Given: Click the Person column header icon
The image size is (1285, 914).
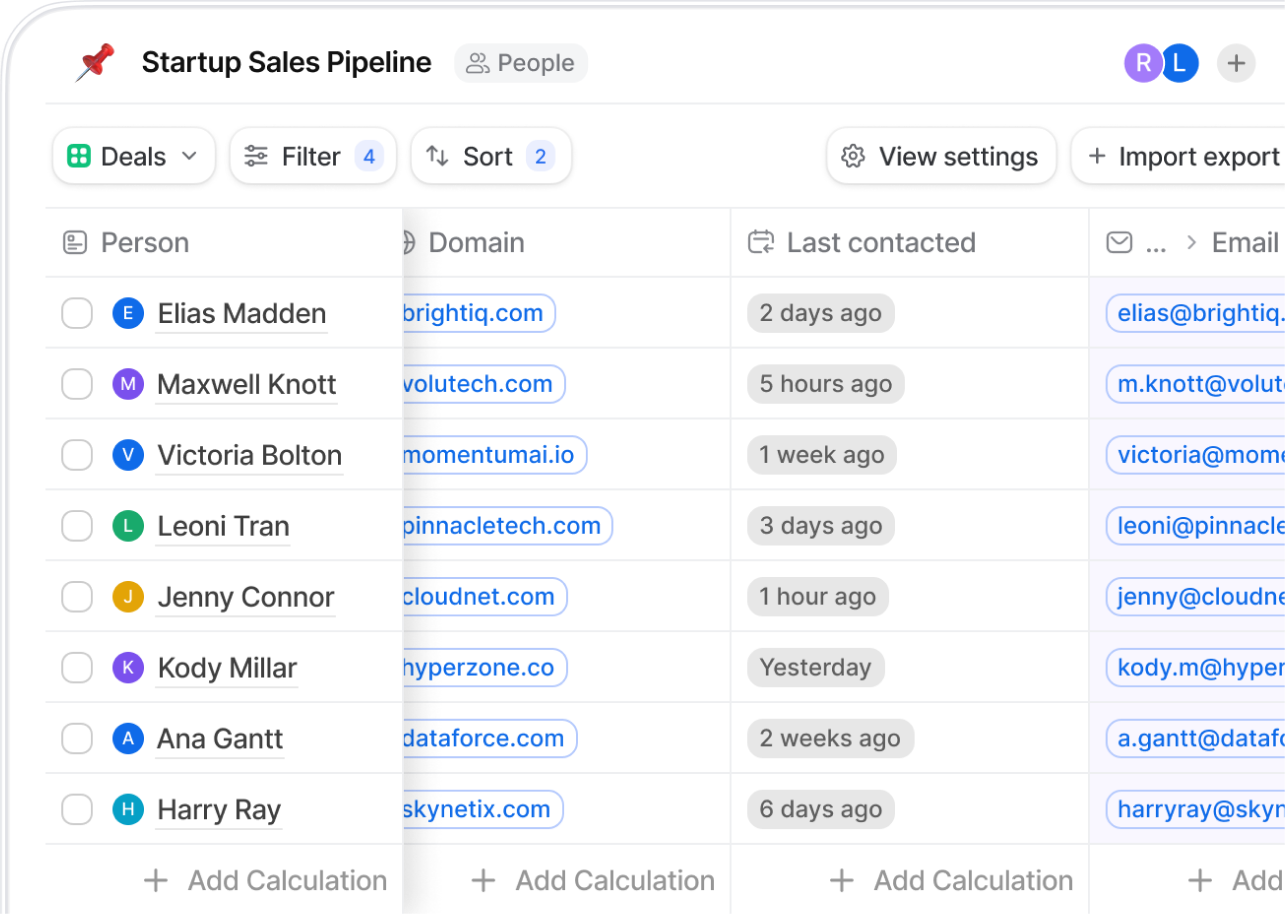Looking at the screenshot, I should coord(75,243).
